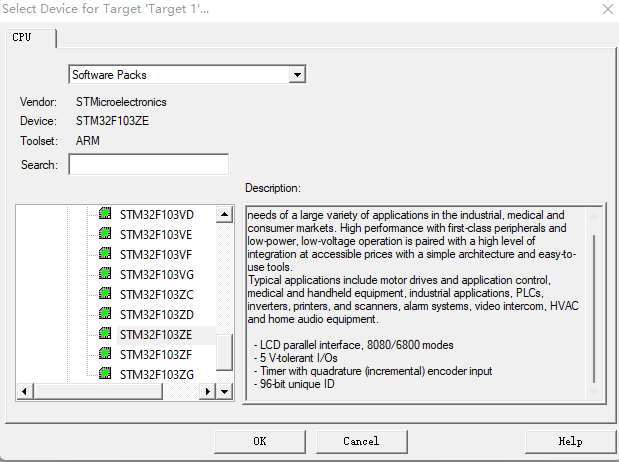
Task: Select device STM32F103VE in the tree
Action: pyautogui.click(x=156, y=235)
